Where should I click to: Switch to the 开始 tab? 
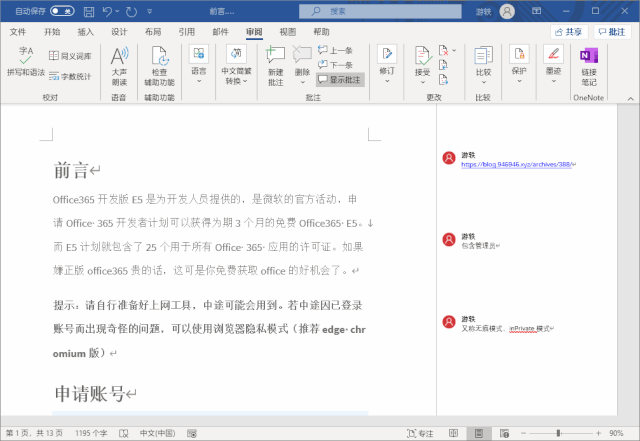(x=52, y=32)
